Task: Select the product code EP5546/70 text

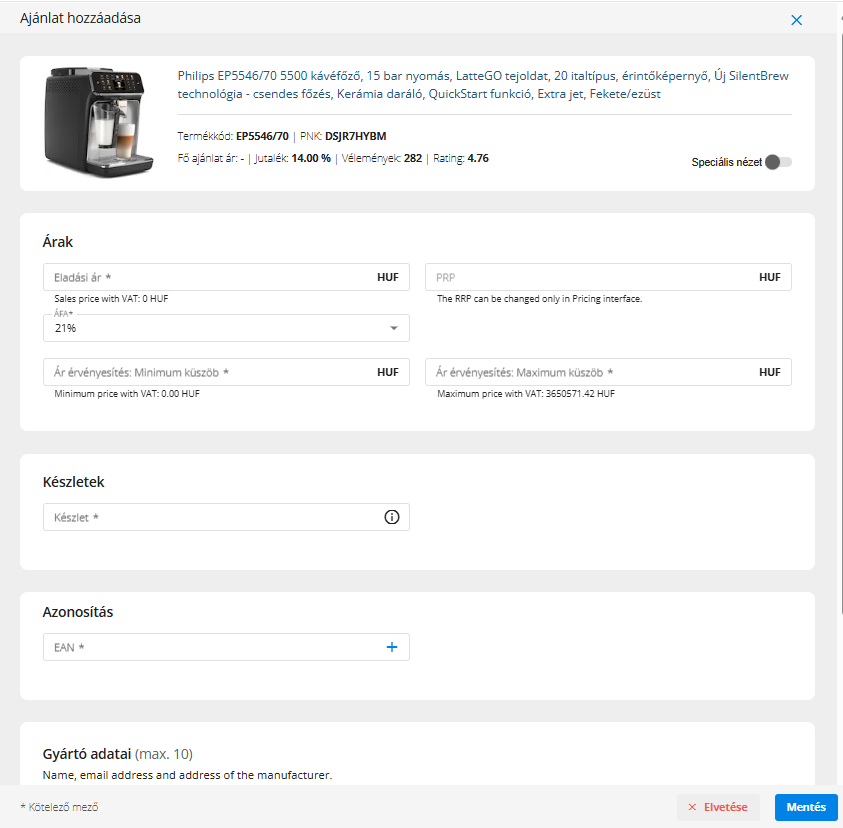Action: (262, 137)
